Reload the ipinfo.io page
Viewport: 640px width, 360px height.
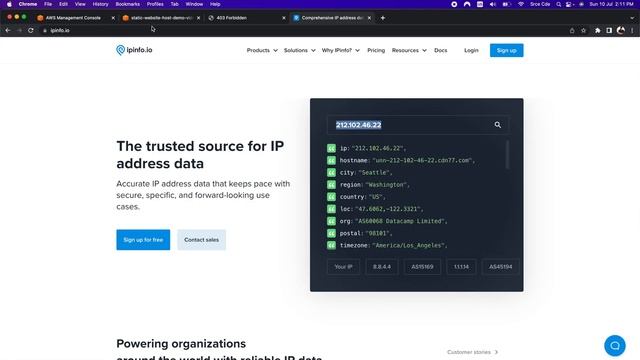[x=31, y=30]
